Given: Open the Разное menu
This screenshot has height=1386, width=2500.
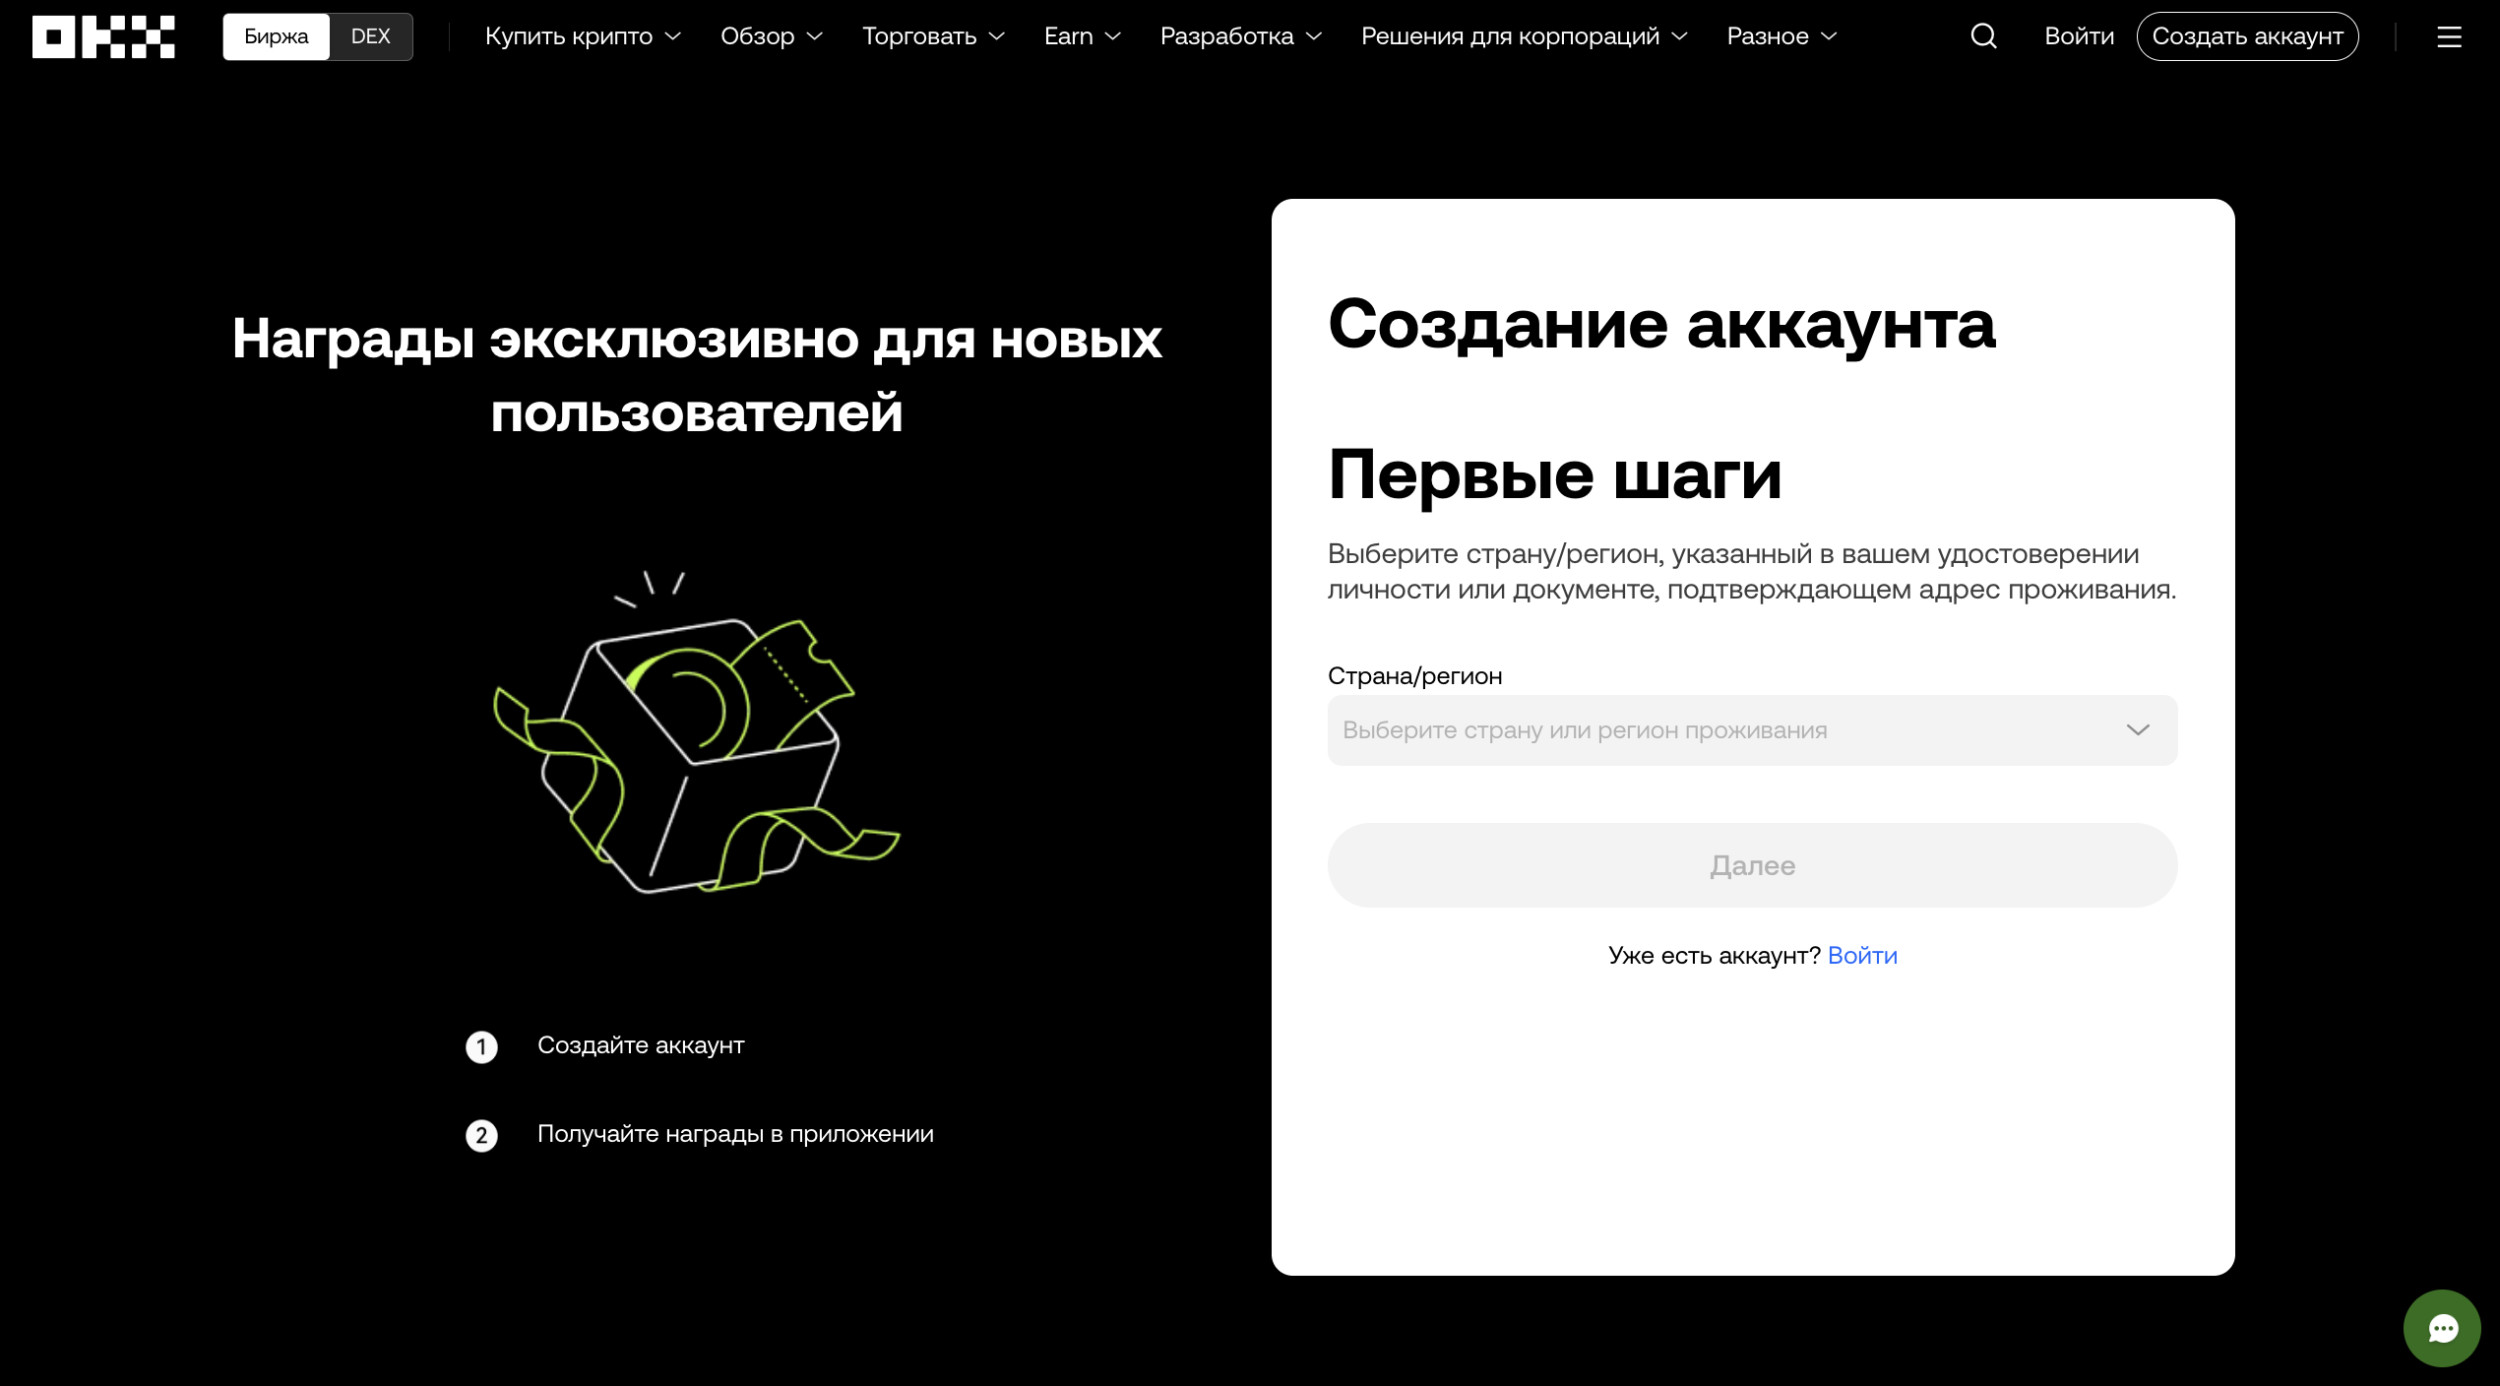Looking at the screenshot, I should (1781, 37).
